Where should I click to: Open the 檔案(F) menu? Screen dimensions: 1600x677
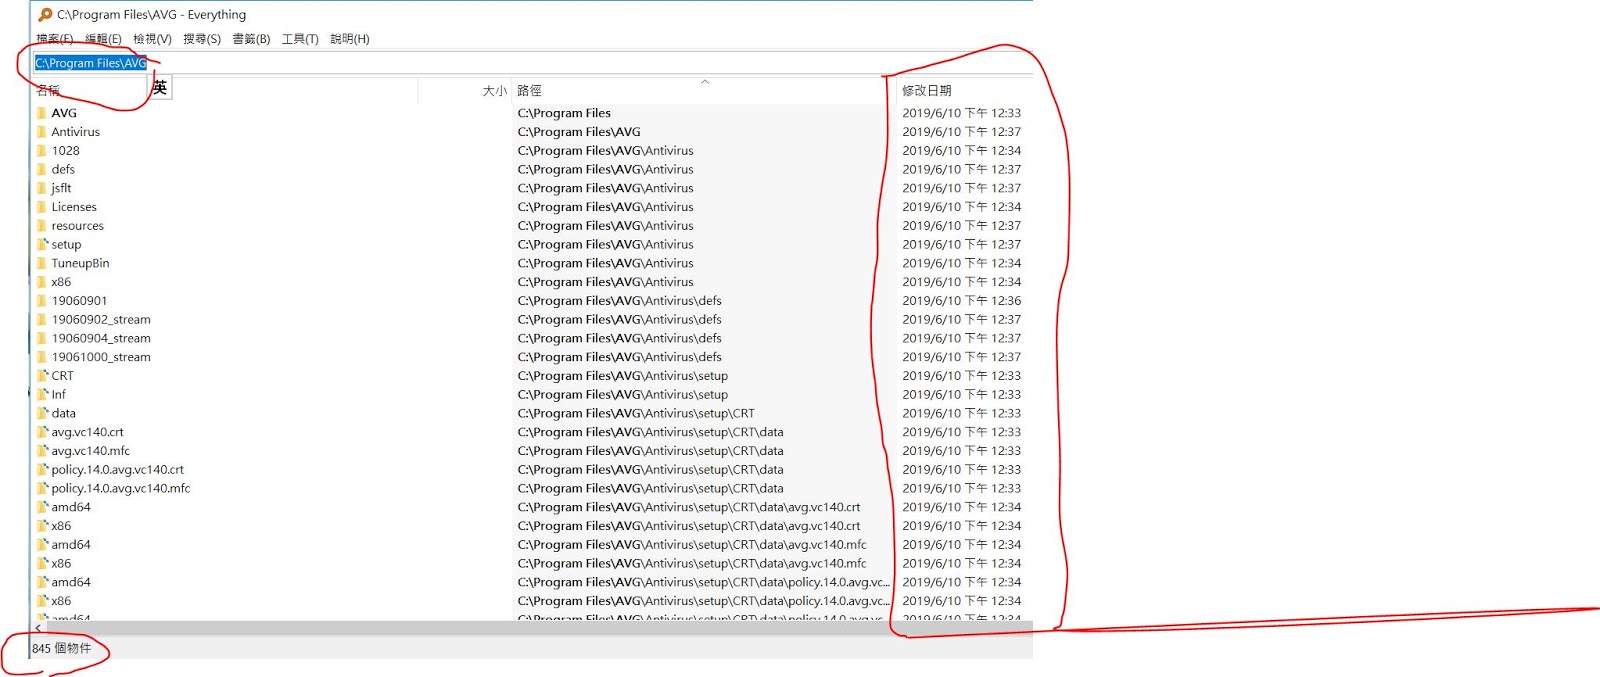pos(55,39)
